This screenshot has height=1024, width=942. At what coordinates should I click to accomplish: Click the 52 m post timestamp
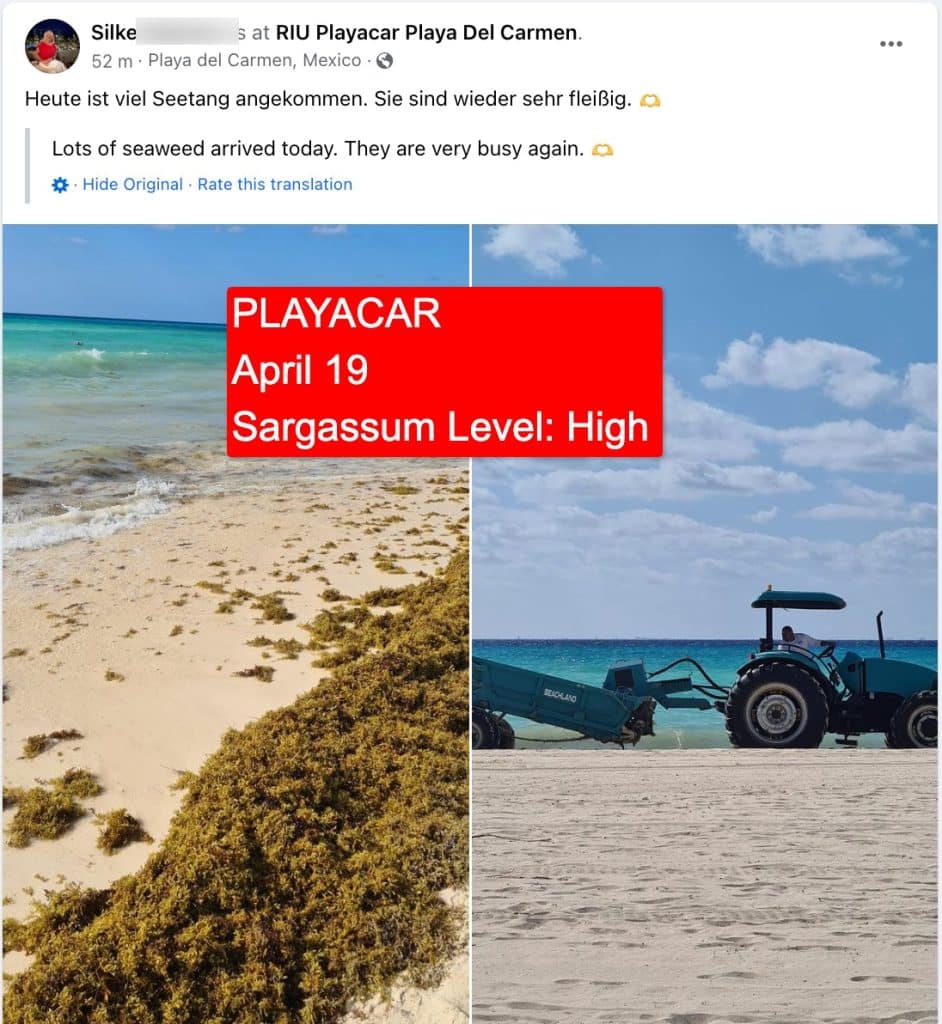112,61
